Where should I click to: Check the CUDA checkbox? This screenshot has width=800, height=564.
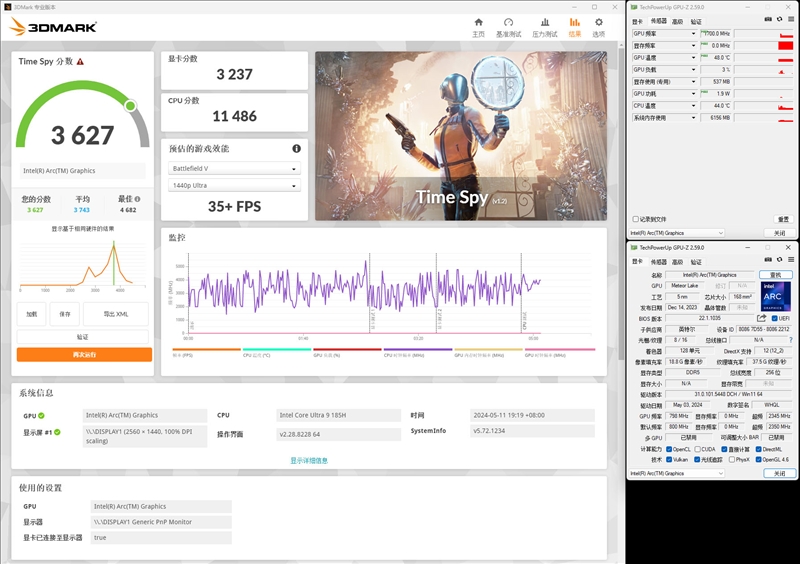[697, 449]
